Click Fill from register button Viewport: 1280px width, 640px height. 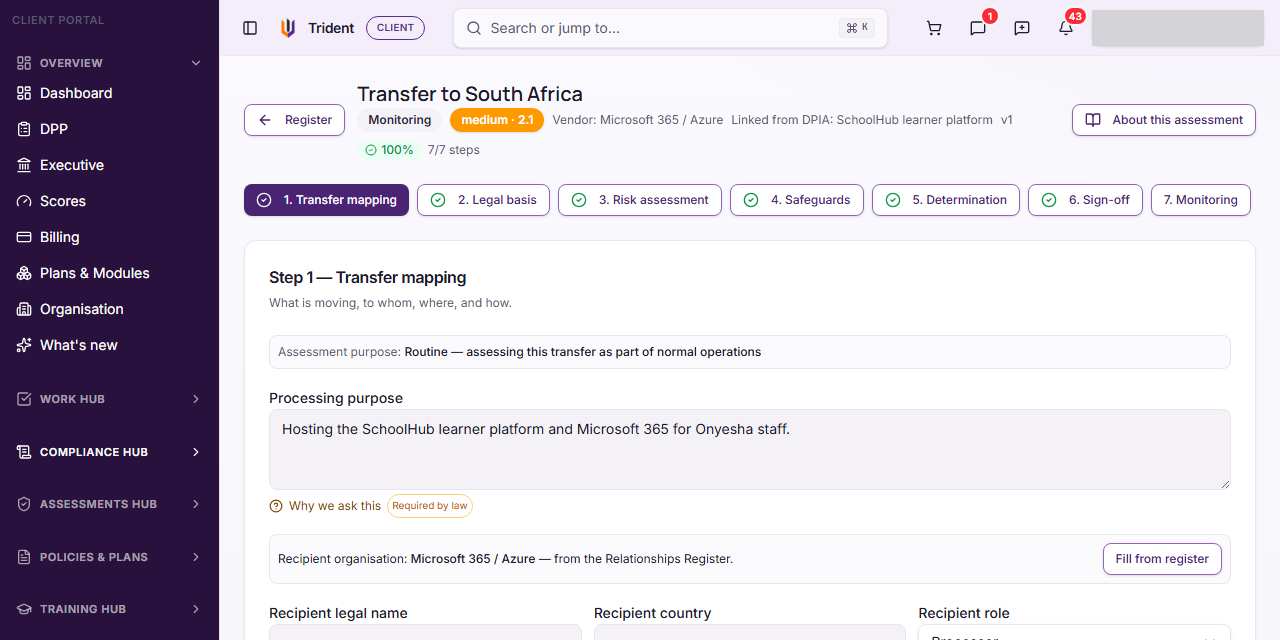(1162, 559)
